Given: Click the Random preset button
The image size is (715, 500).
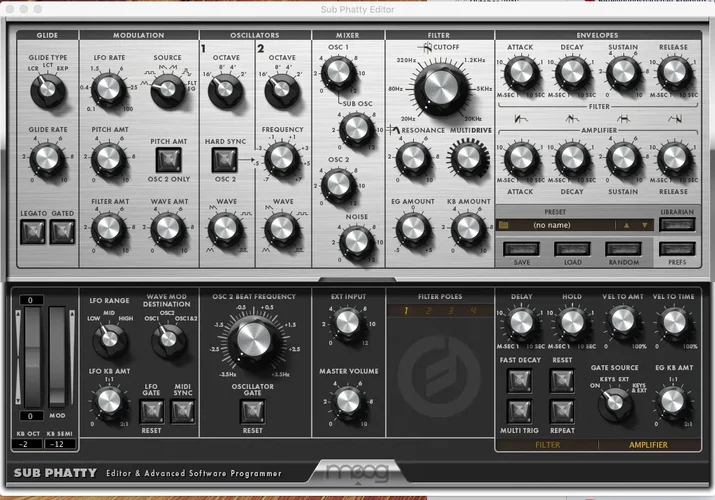Looking at the screenshot, I should point(623,249).
